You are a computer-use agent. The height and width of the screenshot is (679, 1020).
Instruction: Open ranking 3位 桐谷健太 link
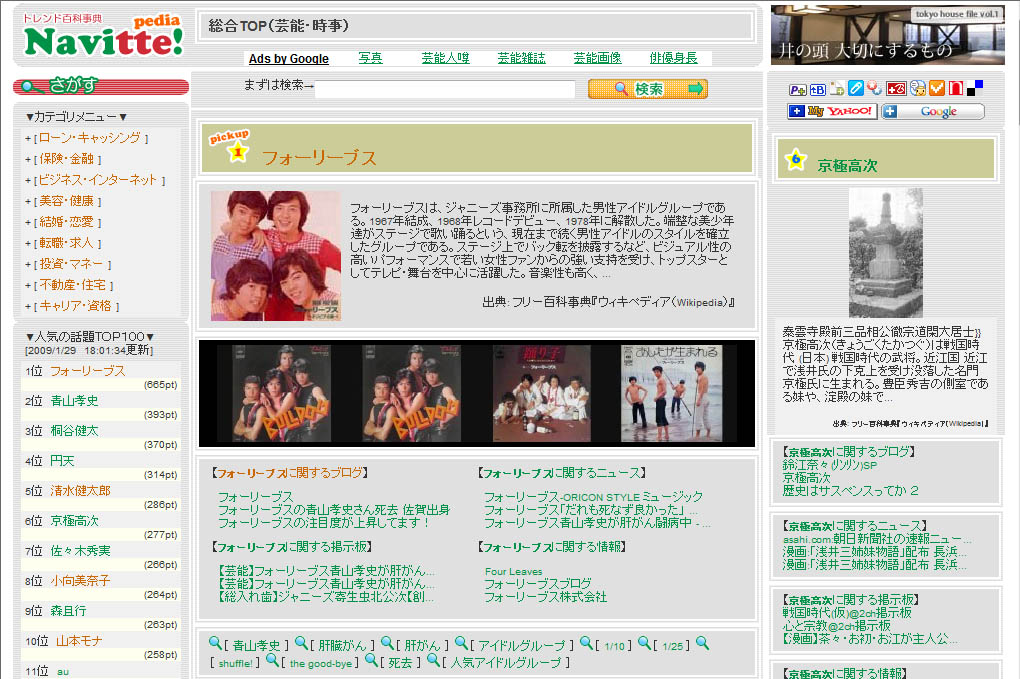[75, 431]
